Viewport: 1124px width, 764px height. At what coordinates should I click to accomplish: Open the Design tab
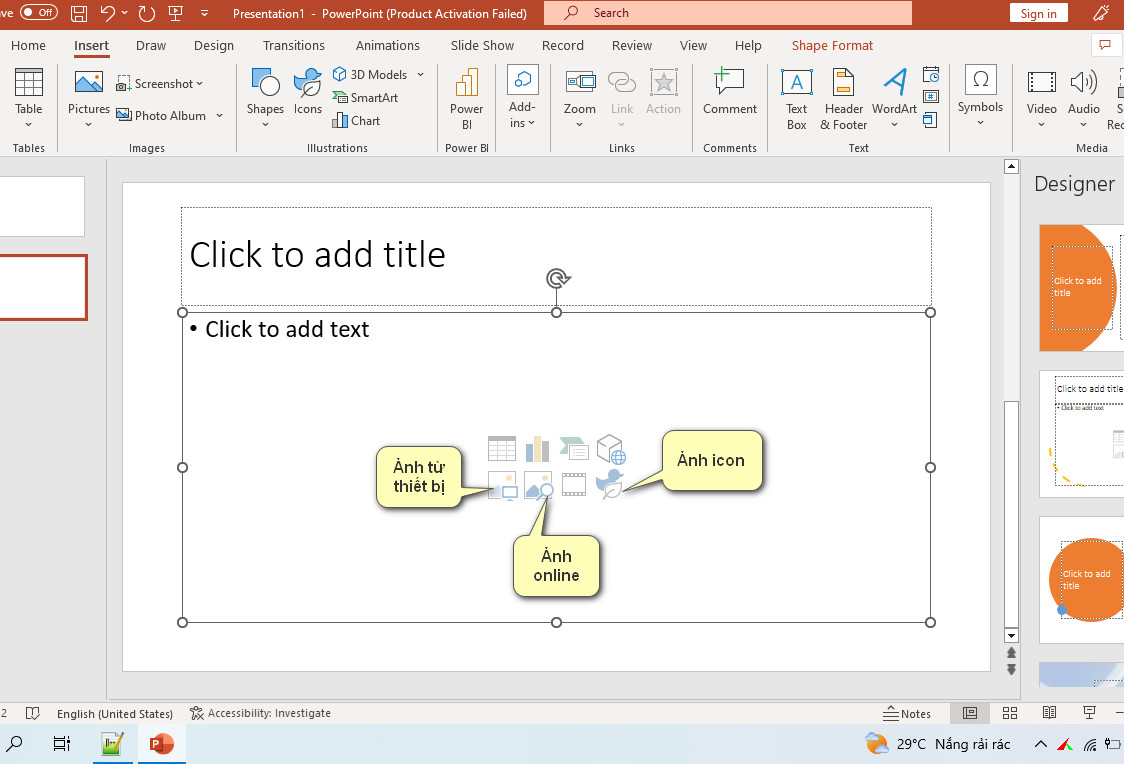214,45
